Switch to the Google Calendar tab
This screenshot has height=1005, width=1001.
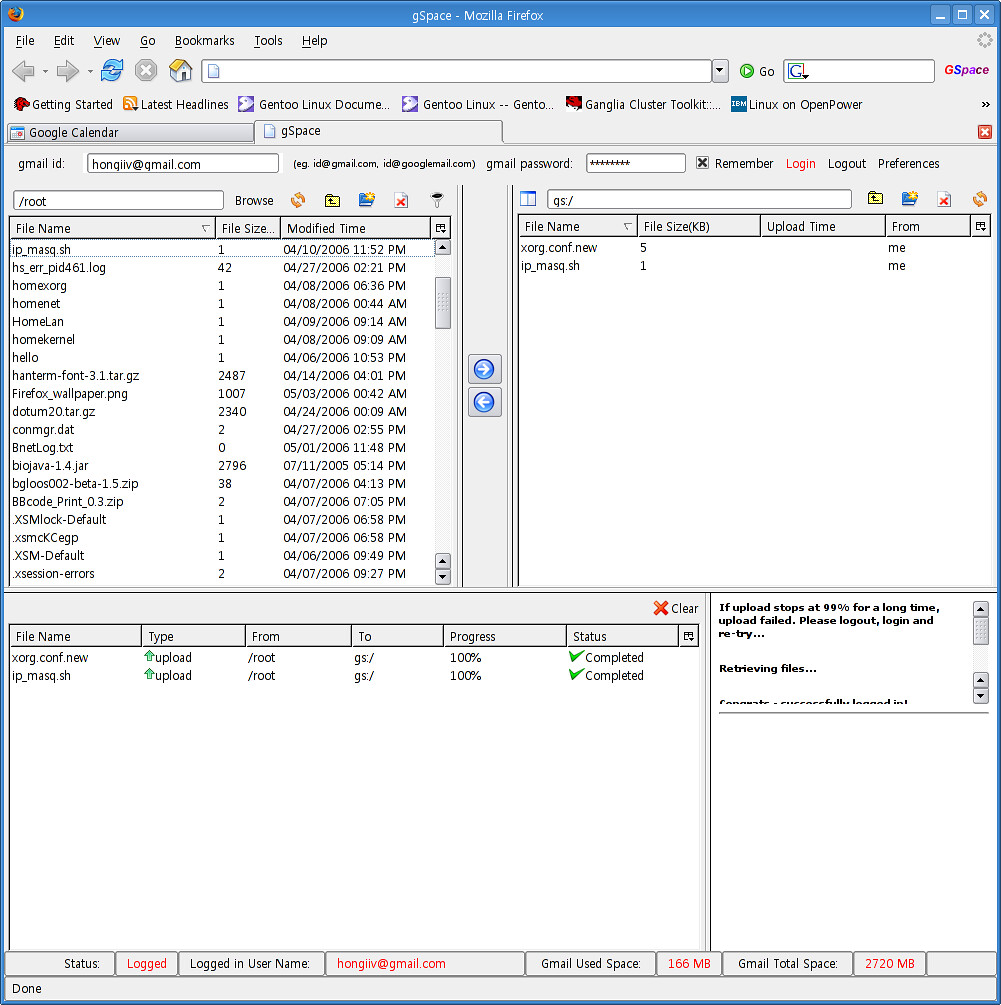(130, 133)
